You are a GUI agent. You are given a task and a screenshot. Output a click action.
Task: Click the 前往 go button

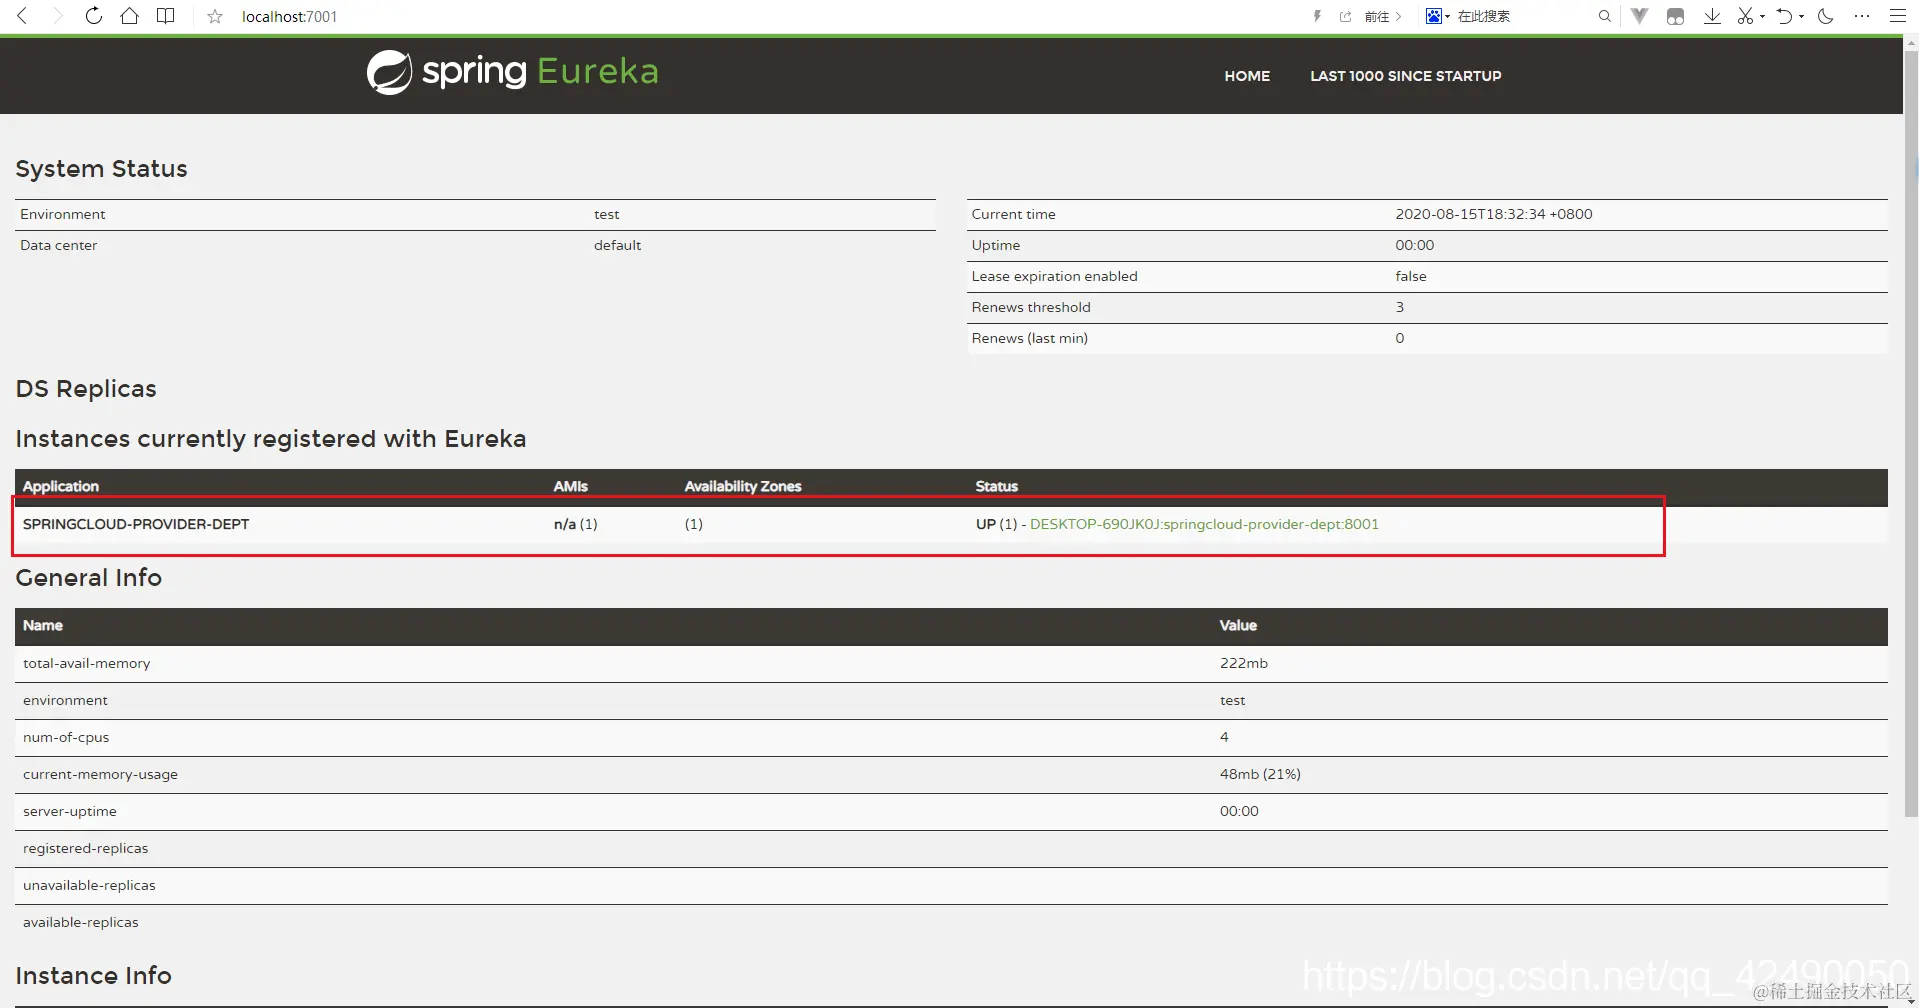point(1383,16)
